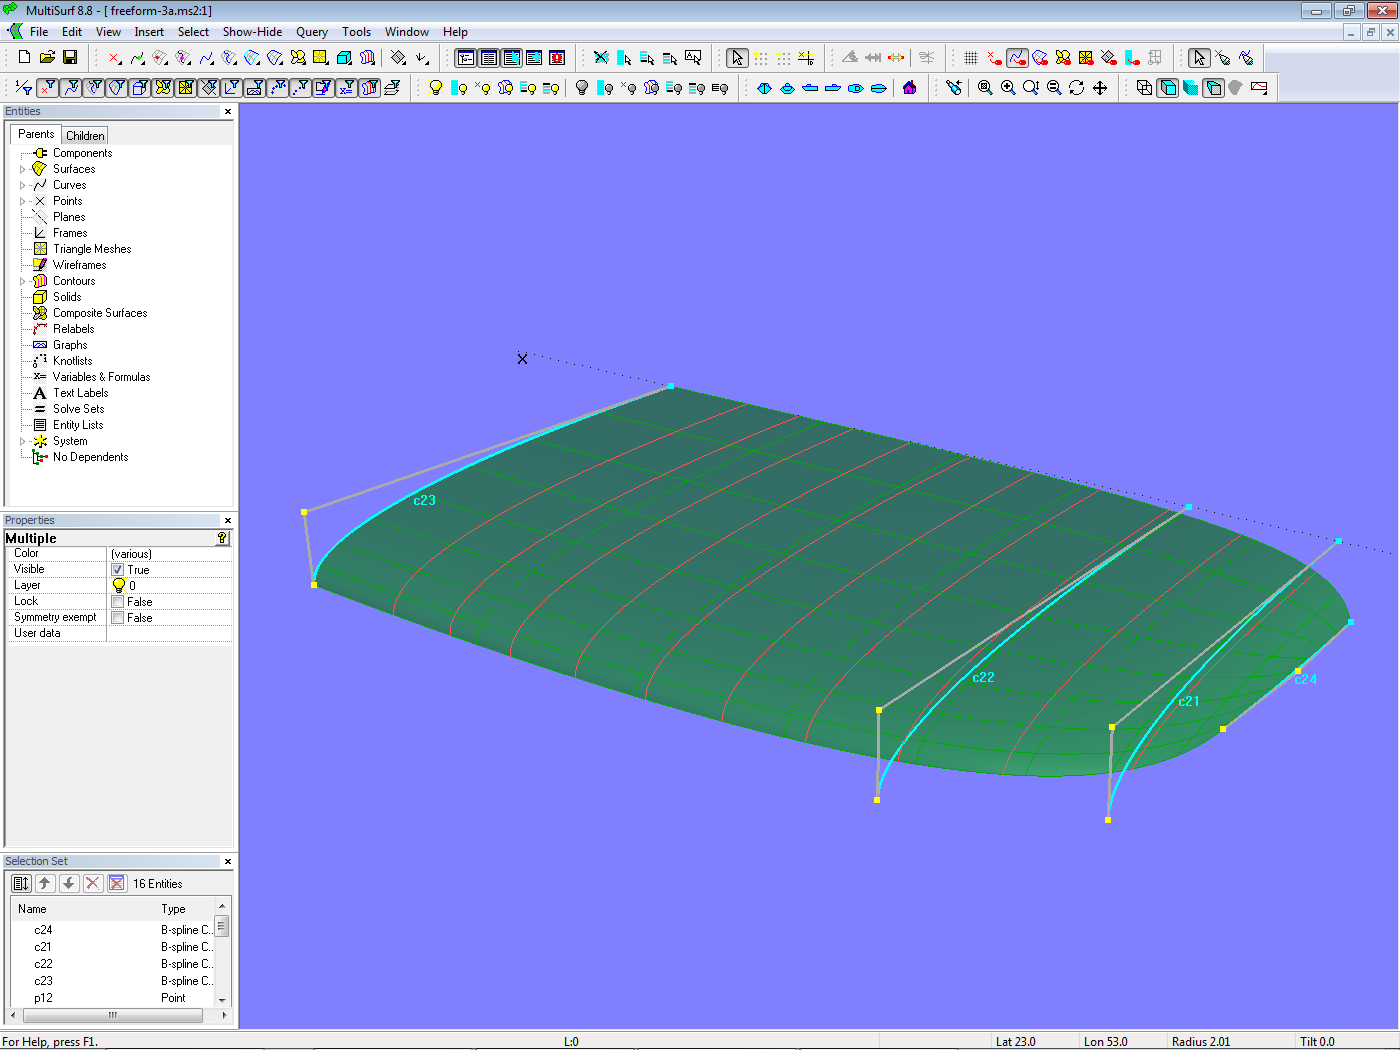Click the Open file folder icon
Viewport: 1400px width, 1050px height.
tap(47, 58)
